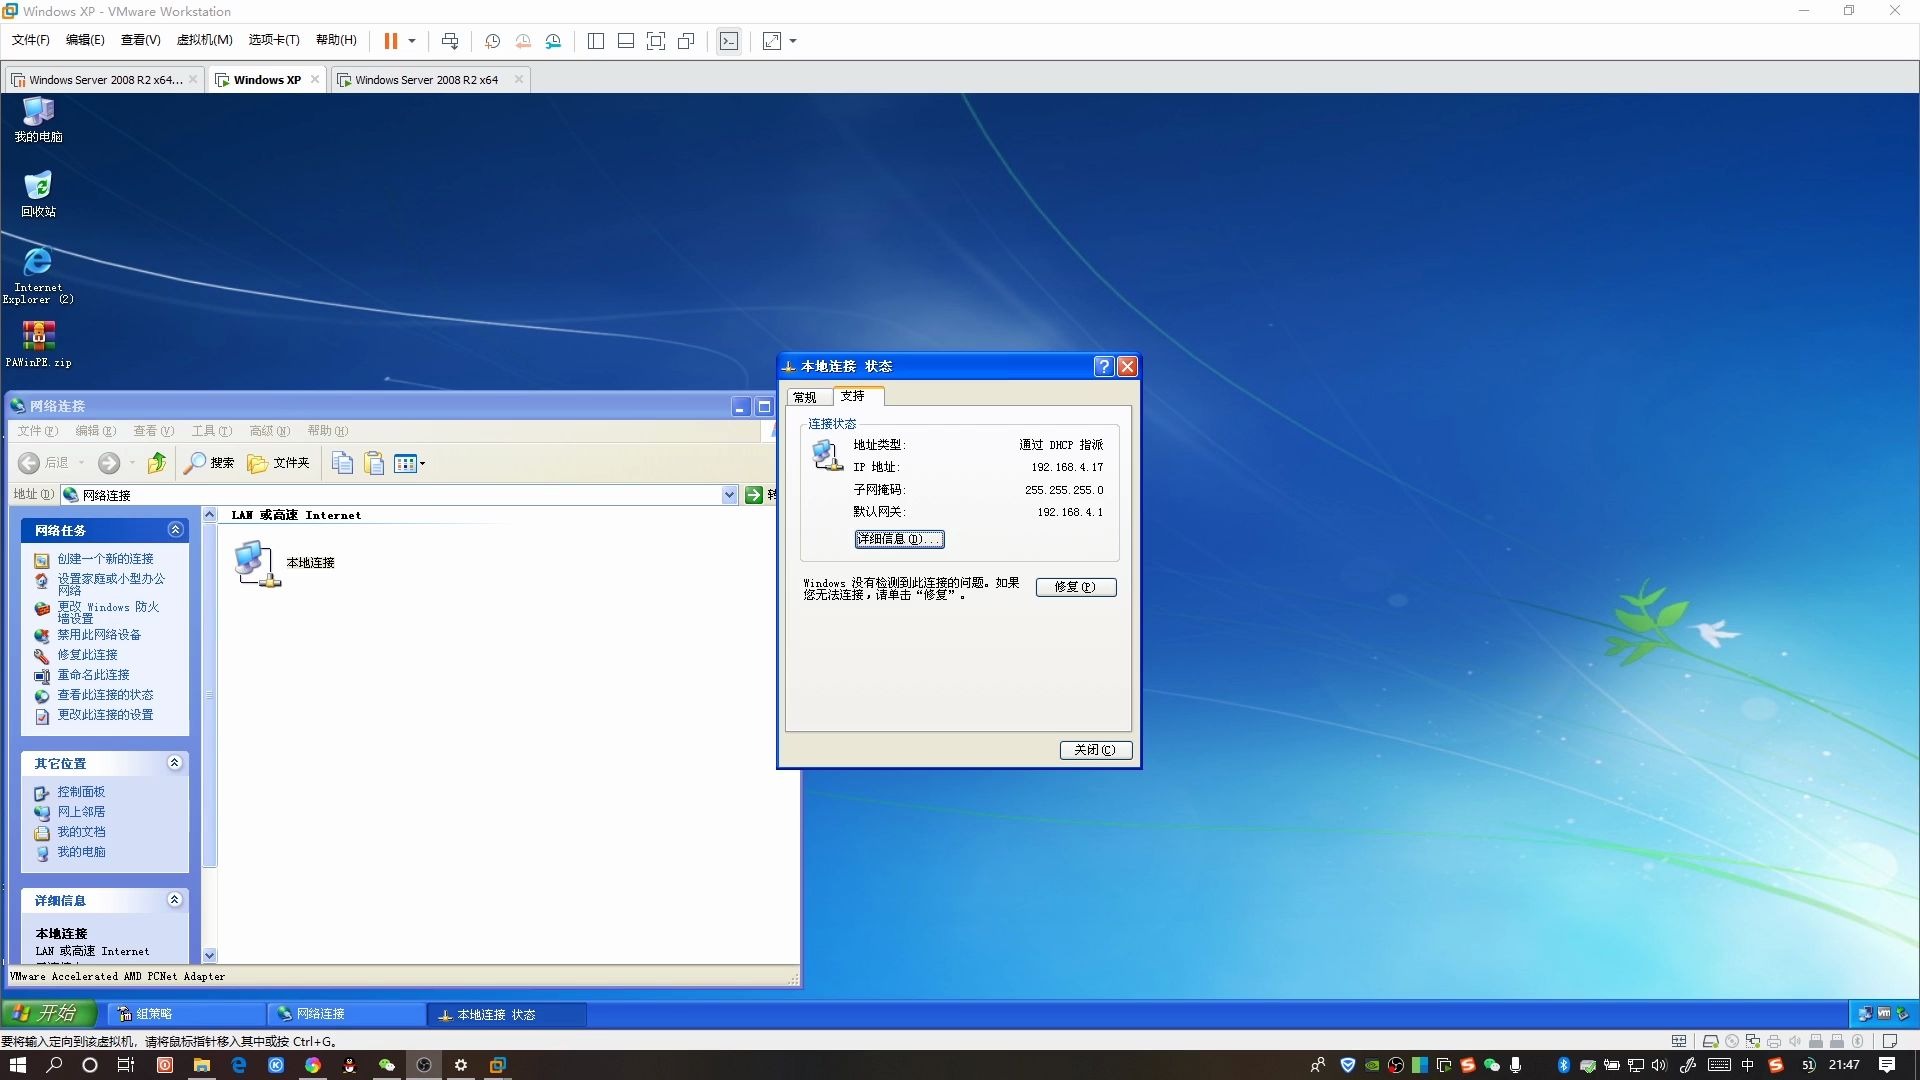Click the 详细信息(D) button
The height and width of the screenshot is (1080, 1920).
898,539
